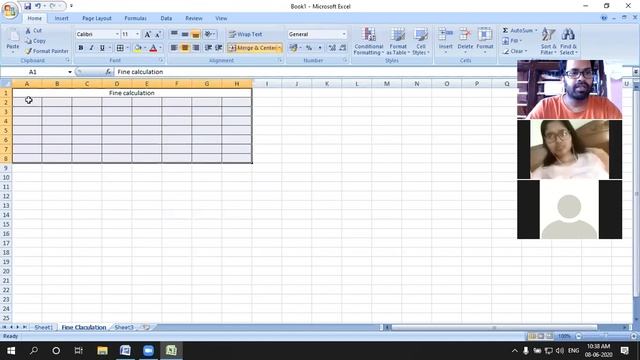Click the Office button logo
Viewport: 640px width, 360px height.
click(x=10, y=10)
